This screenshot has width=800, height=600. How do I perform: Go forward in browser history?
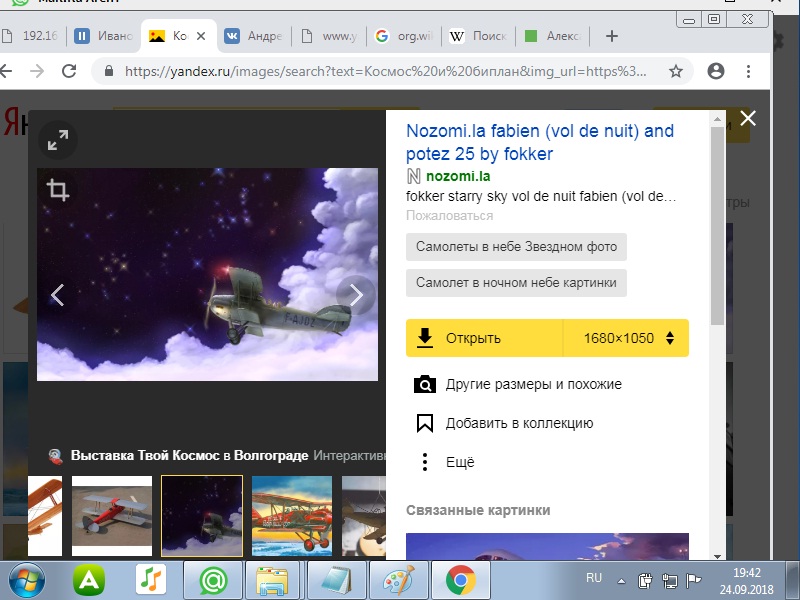(x=37, y=71)
